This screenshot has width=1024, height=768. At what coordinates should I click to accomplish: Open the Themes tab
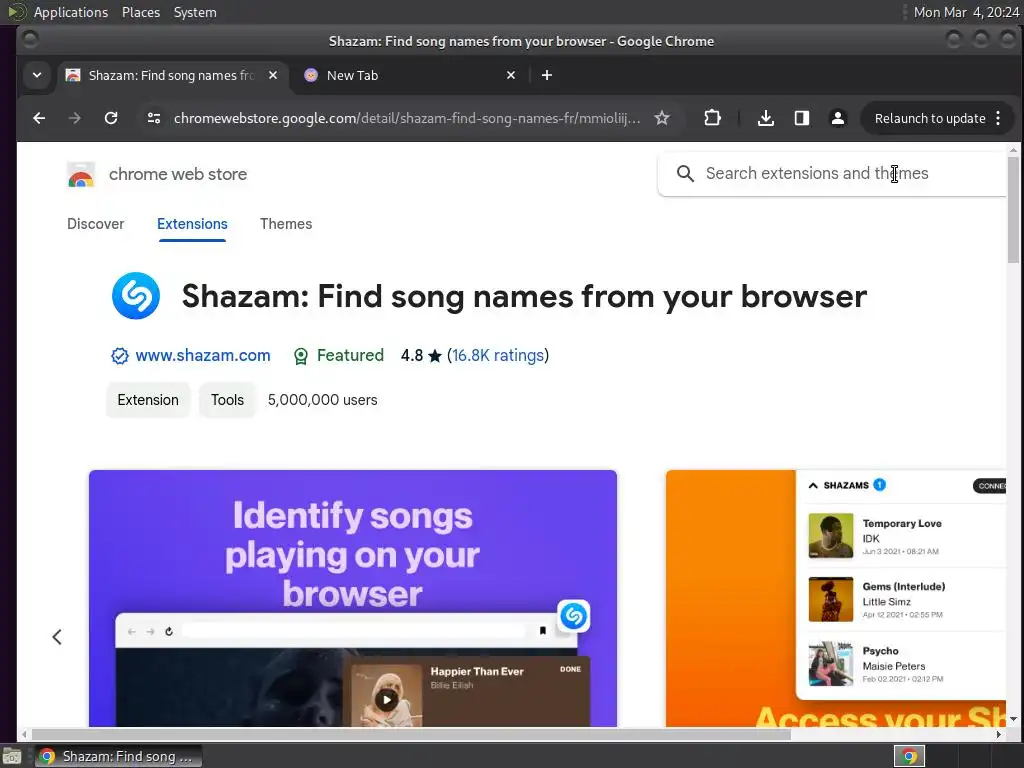286,224
